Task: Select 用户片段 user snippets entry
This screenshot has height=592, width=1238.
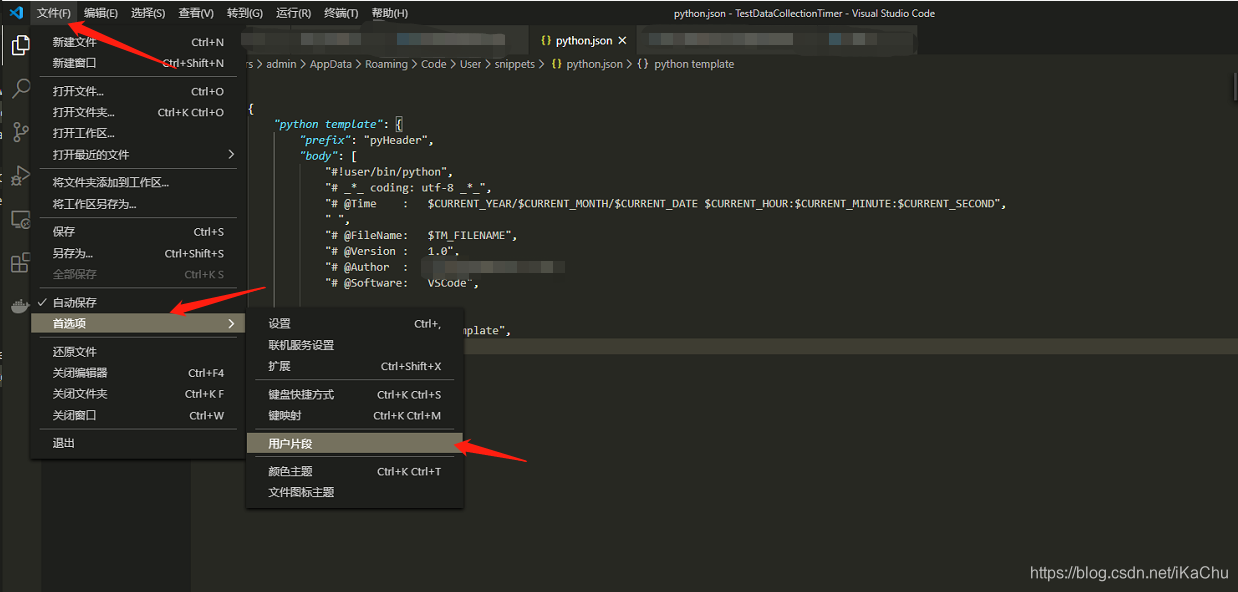Action: tap(355, 443)
